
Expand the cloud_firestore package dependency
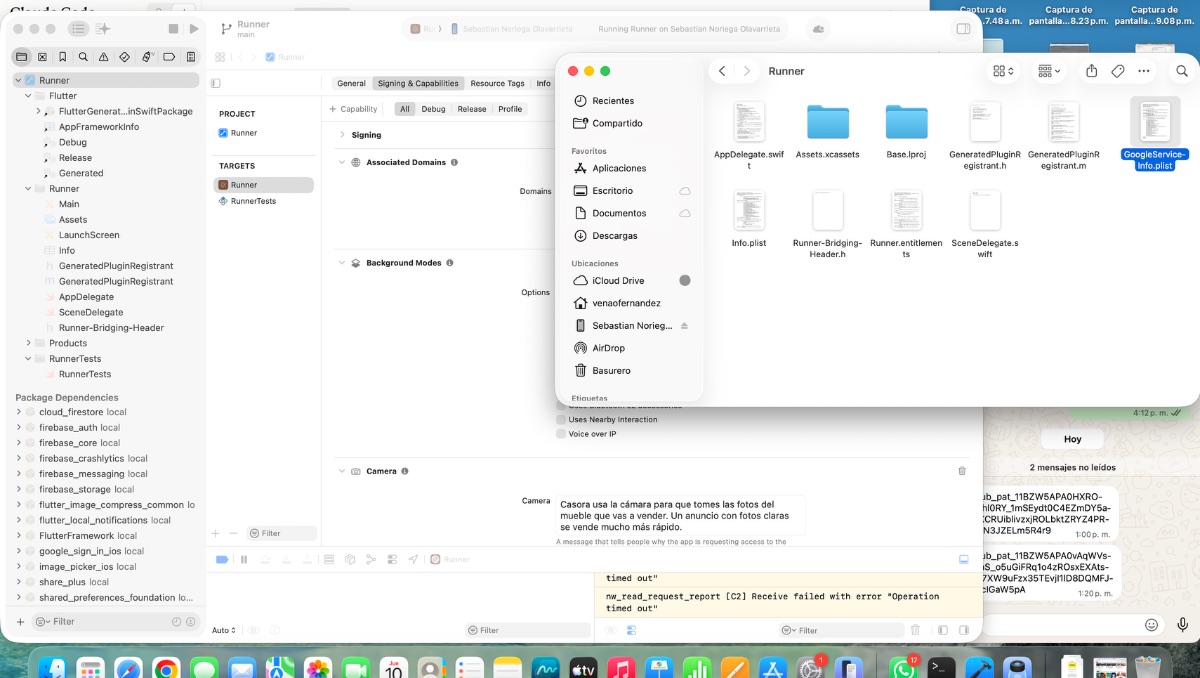click(x=18, y=412)
